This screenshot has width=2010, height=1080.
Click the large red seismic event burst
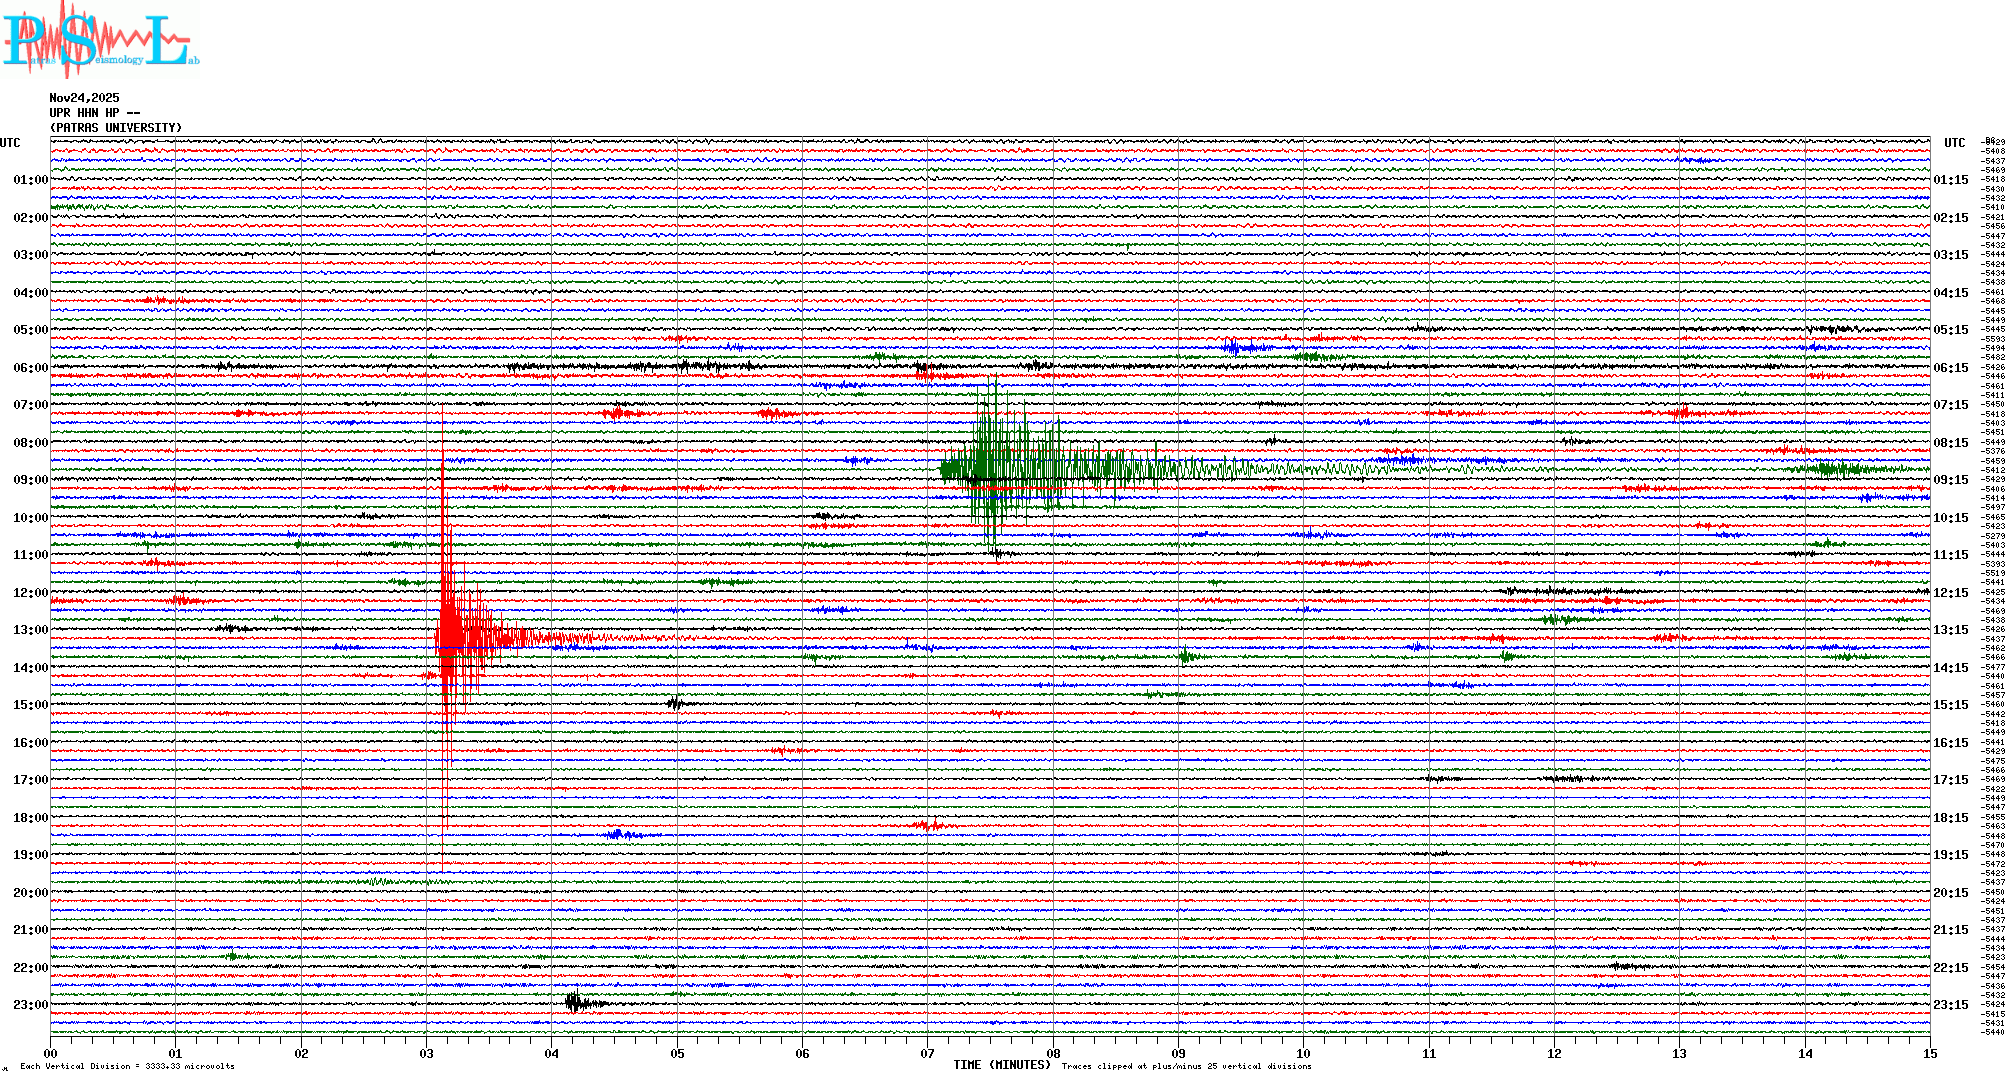tap(452, 635)
